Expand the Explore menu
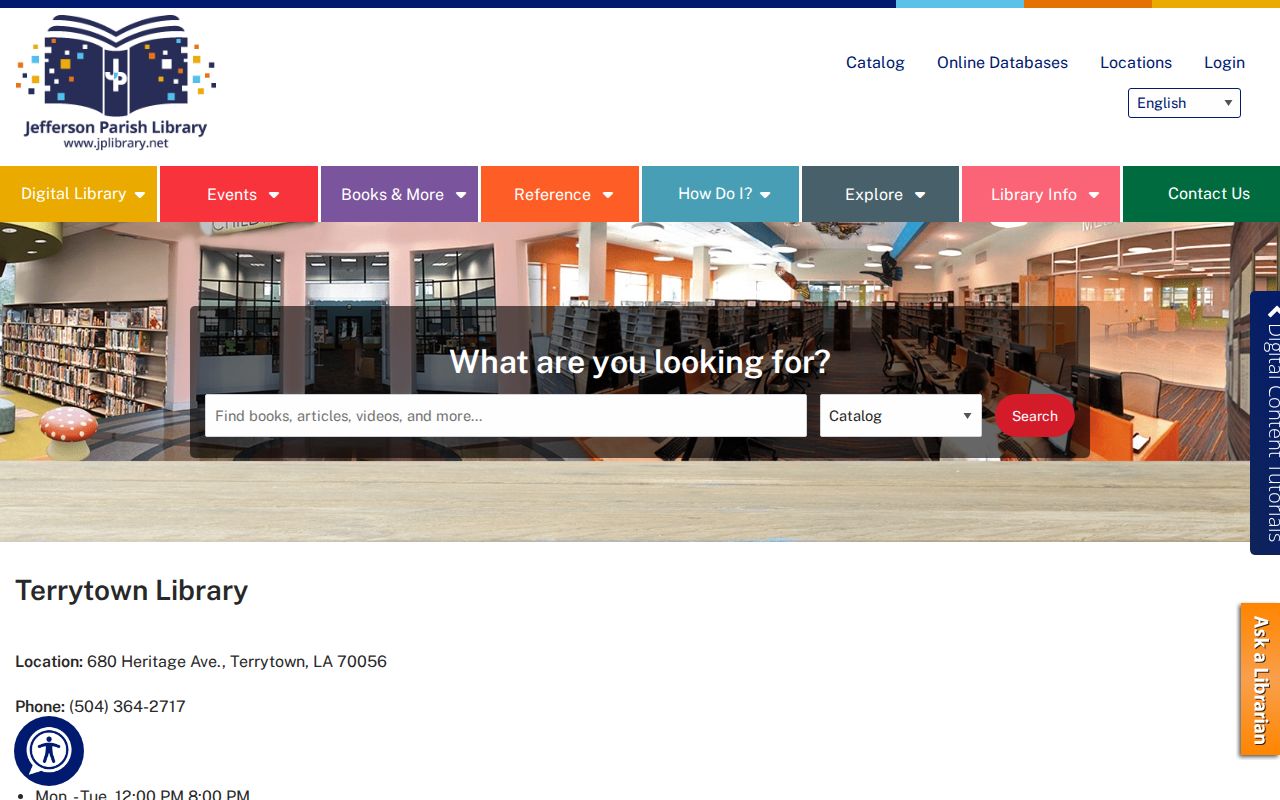 [x=880, y=194]
